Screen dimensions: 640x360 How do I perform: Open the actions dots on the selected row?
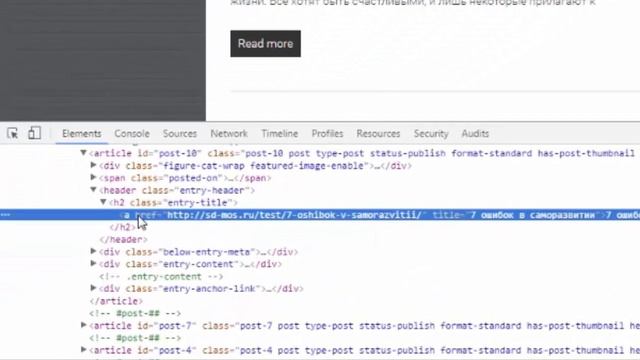click(5, 215)
